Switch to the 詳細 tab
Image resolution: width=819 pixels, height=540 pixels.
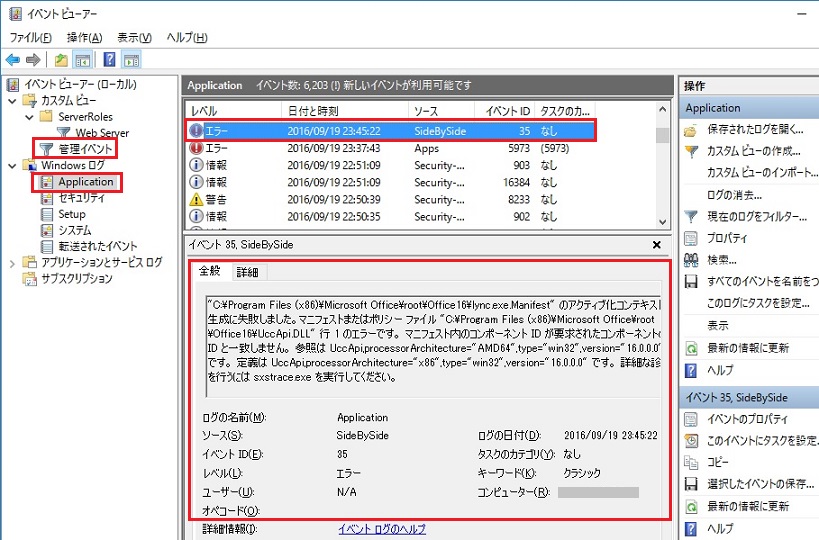point(248,272)
